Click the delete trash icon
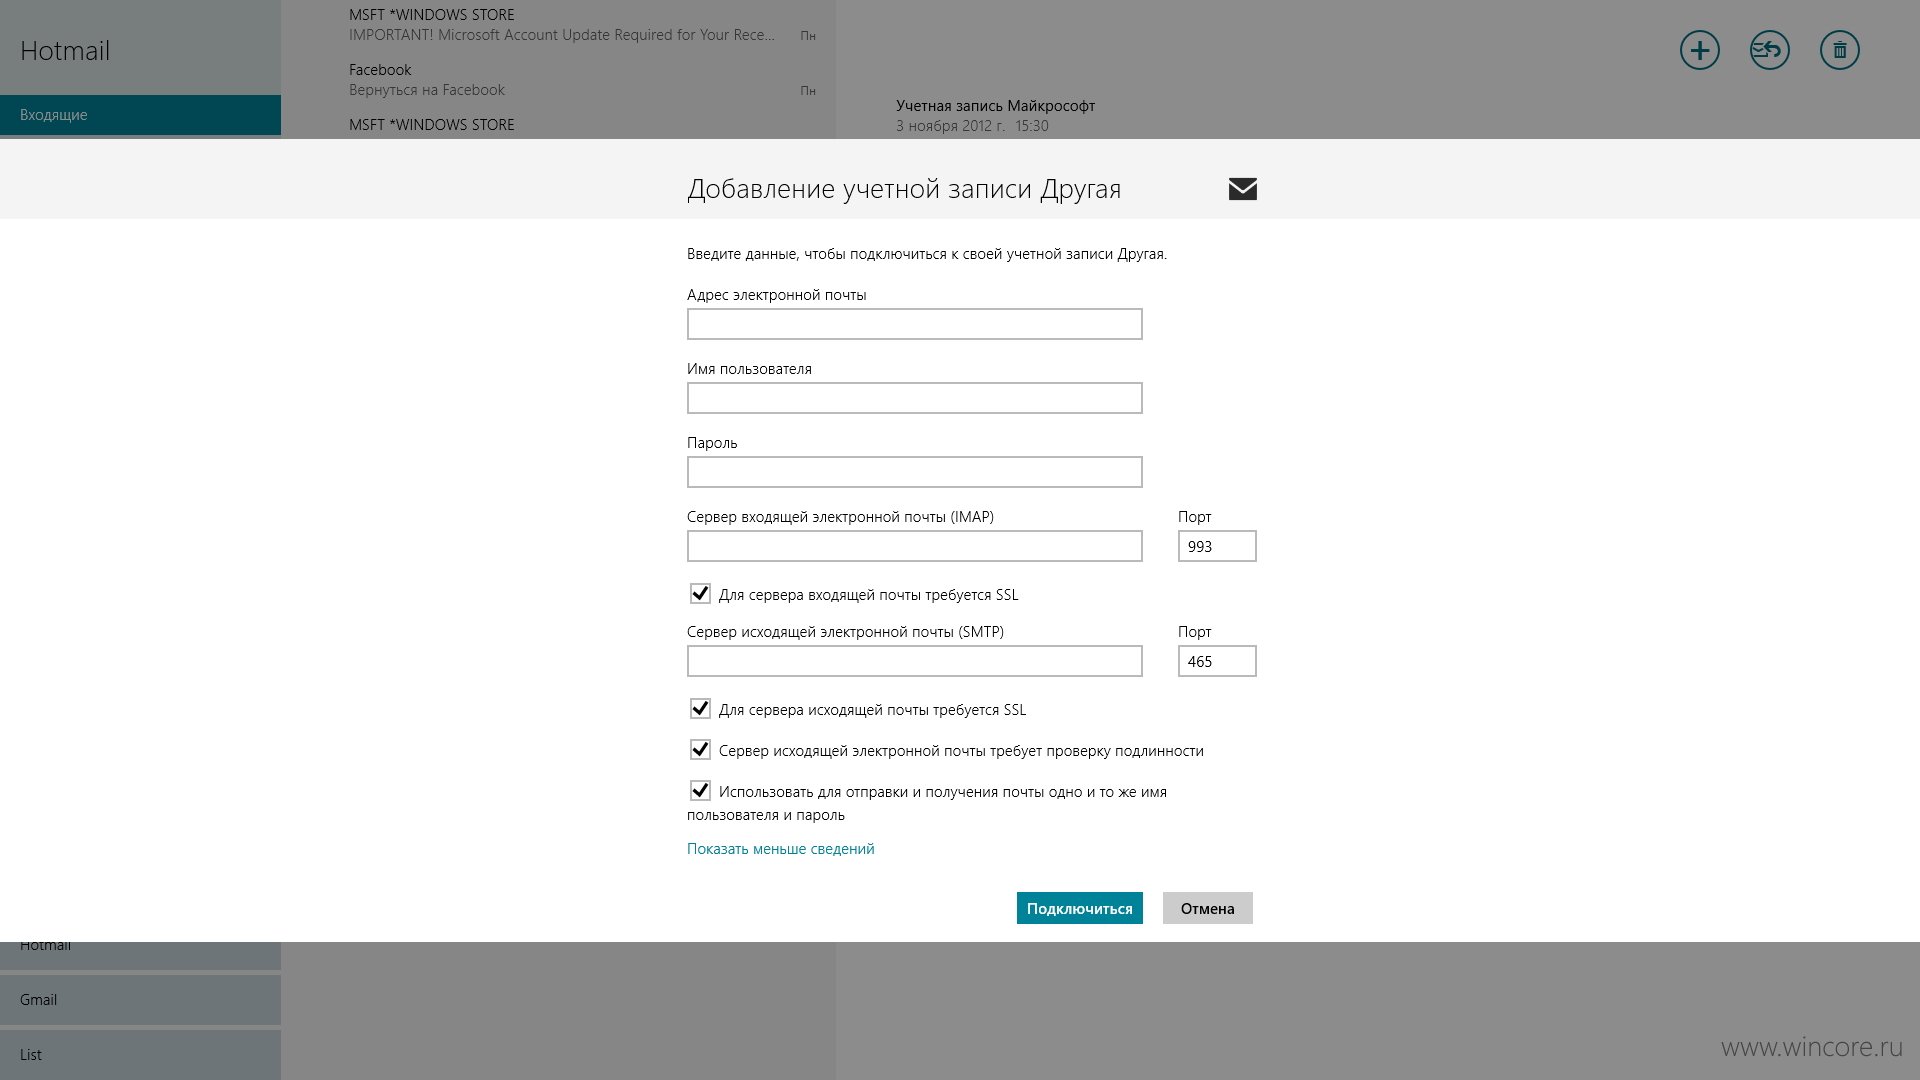Image resolution: width=1920 pixels, height=1080 pixels. [x=1839, y=50]
